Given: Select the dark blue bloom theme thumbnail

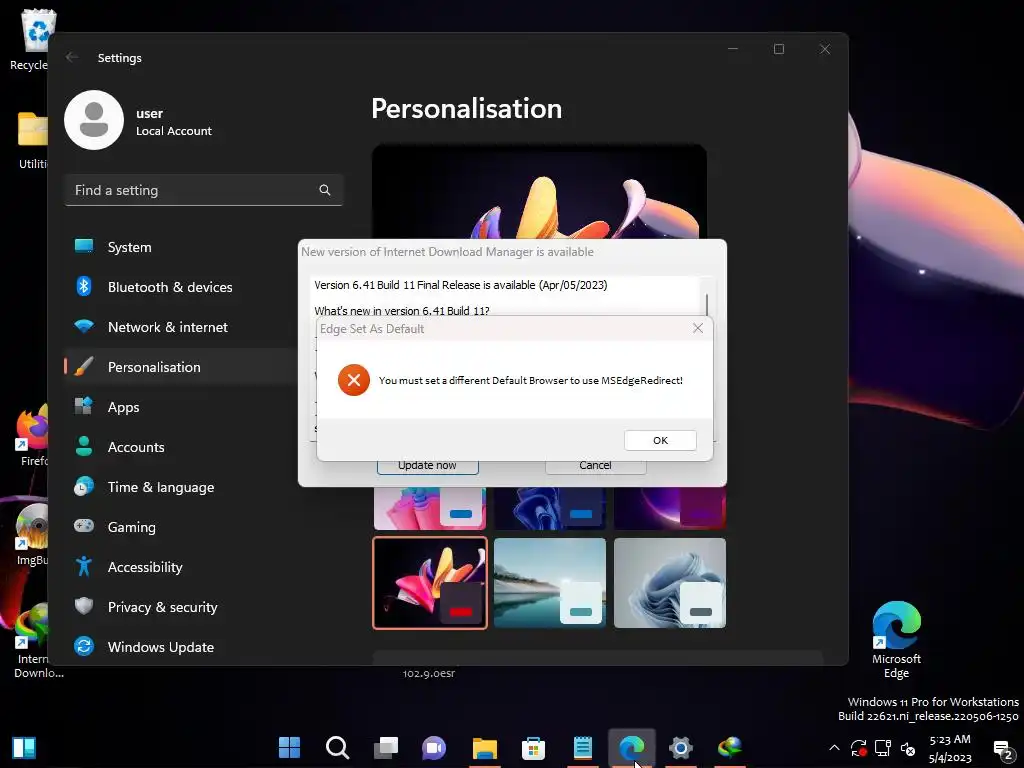Looking at the screenshot, I should (550, 508).
